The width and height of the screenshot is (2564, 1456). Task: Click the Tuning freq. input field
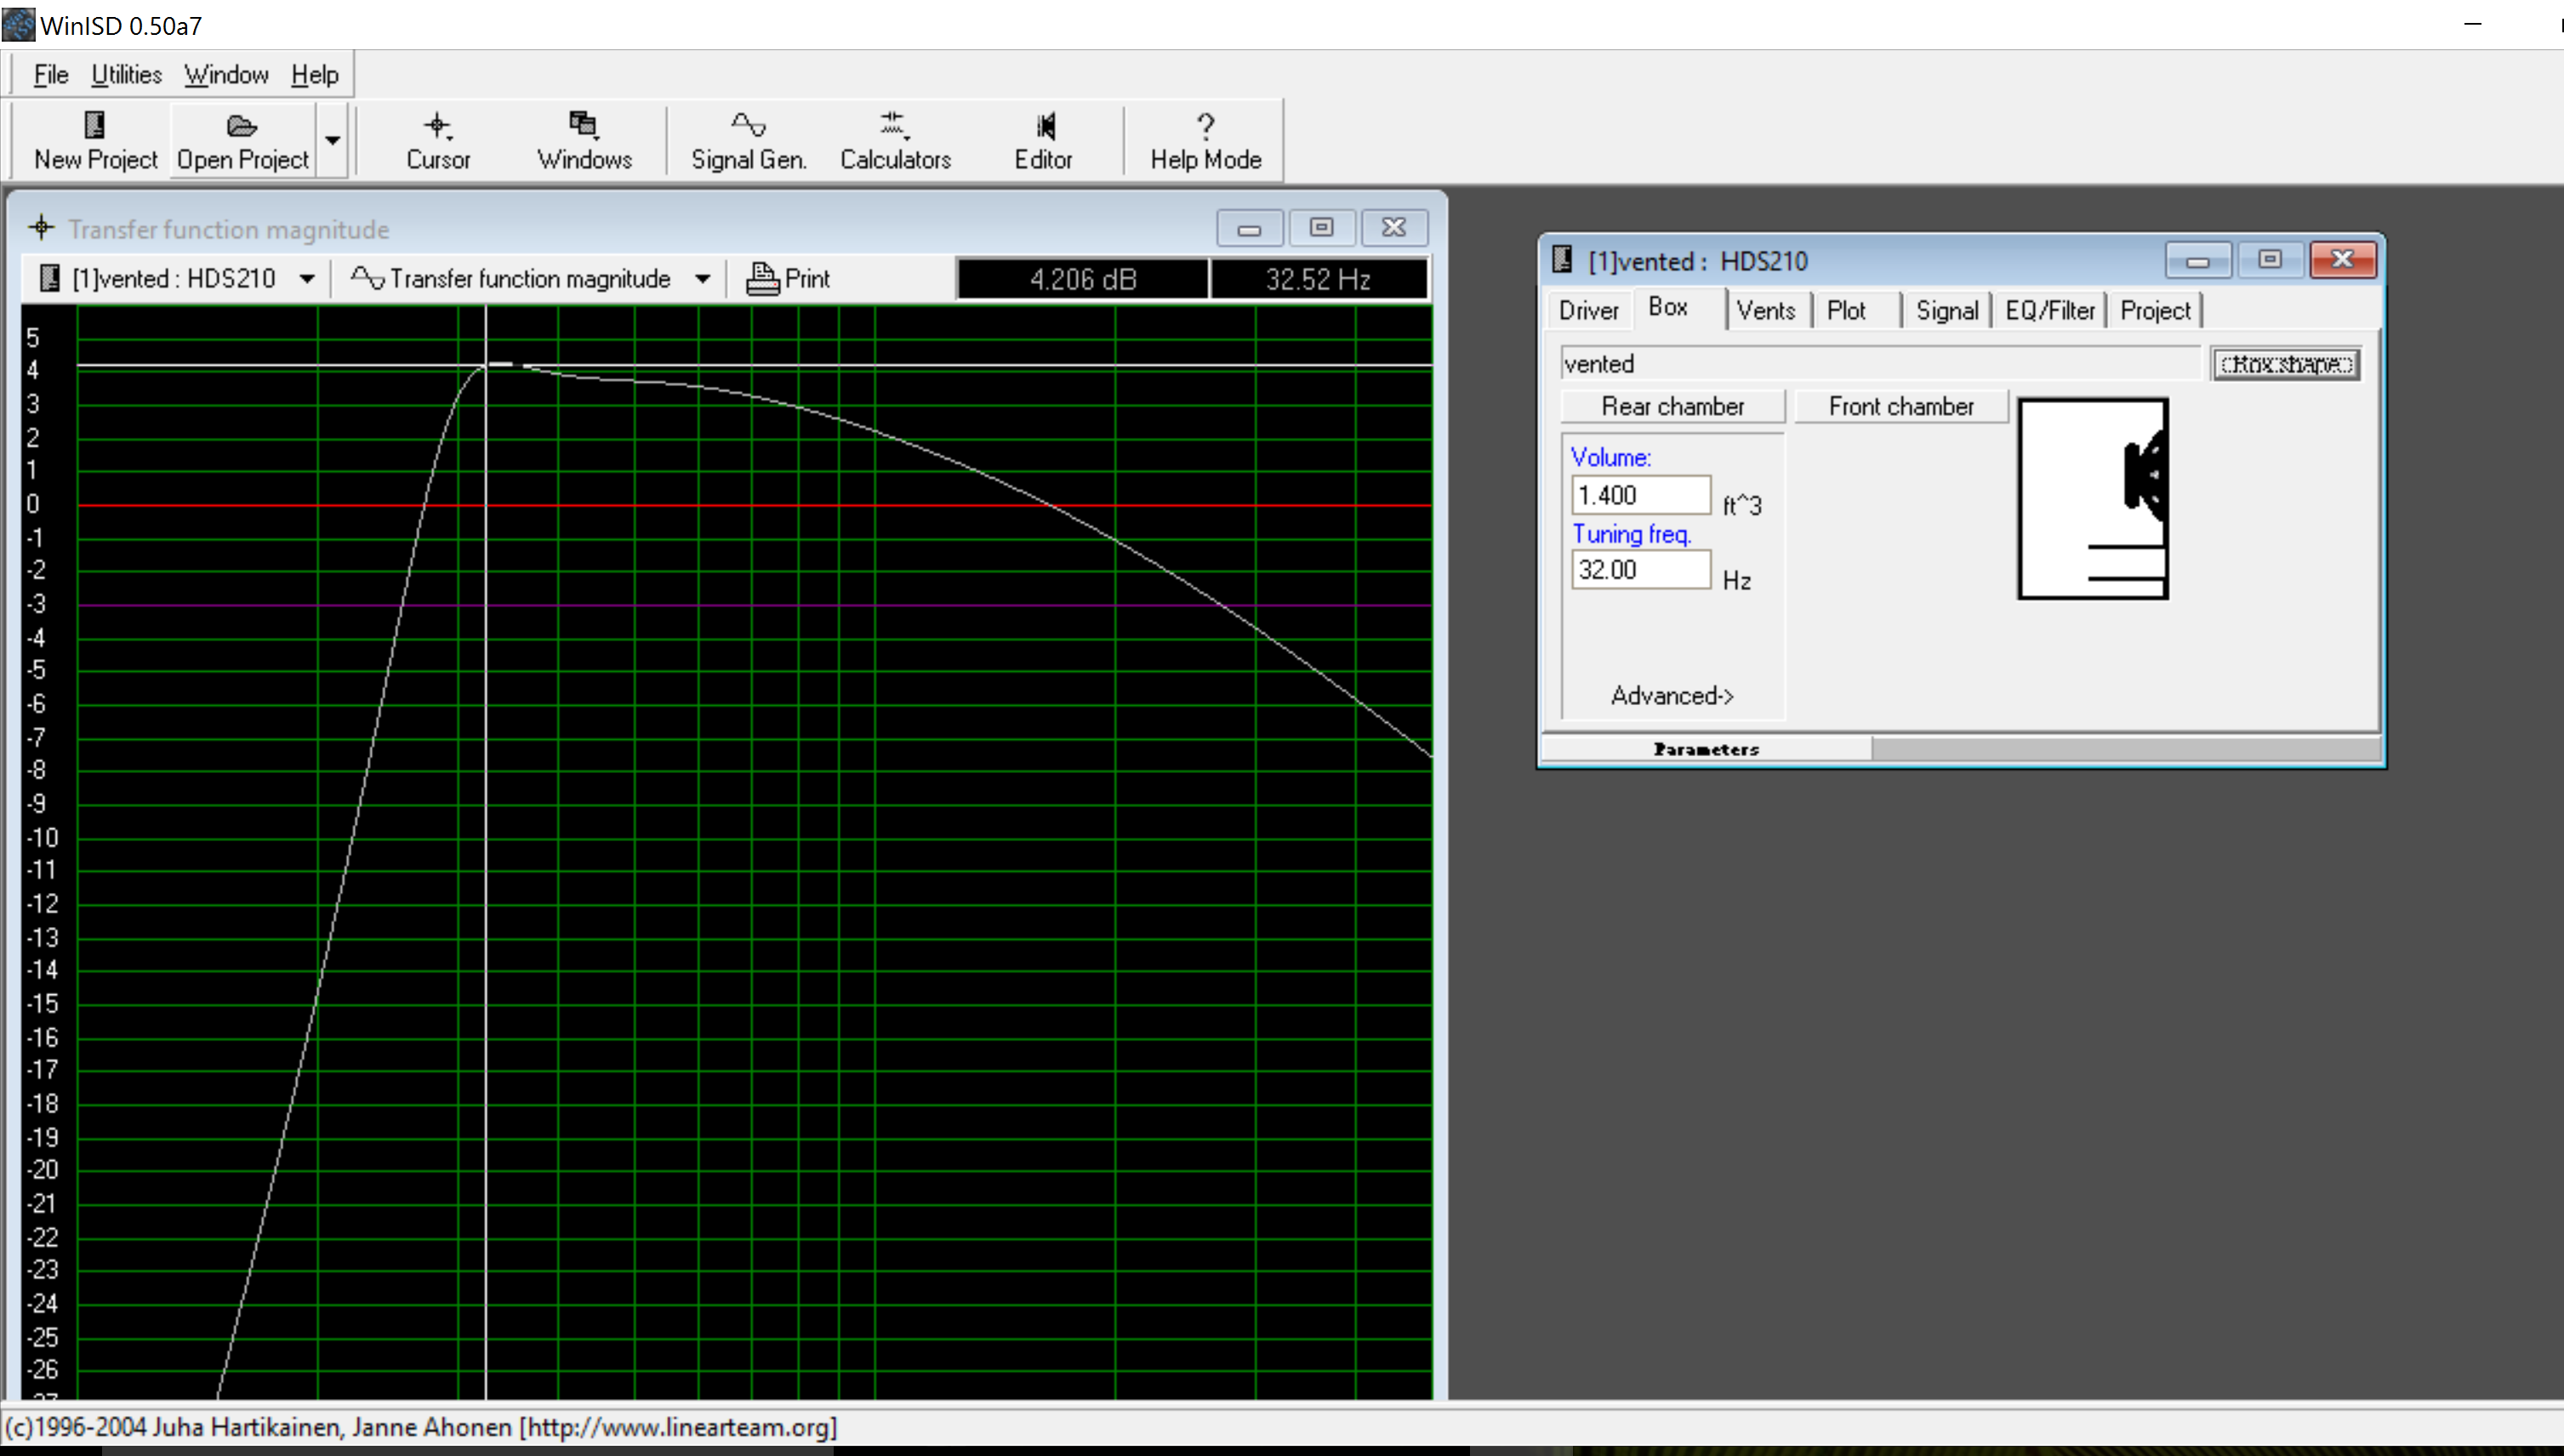click(x=1641, y=570)
